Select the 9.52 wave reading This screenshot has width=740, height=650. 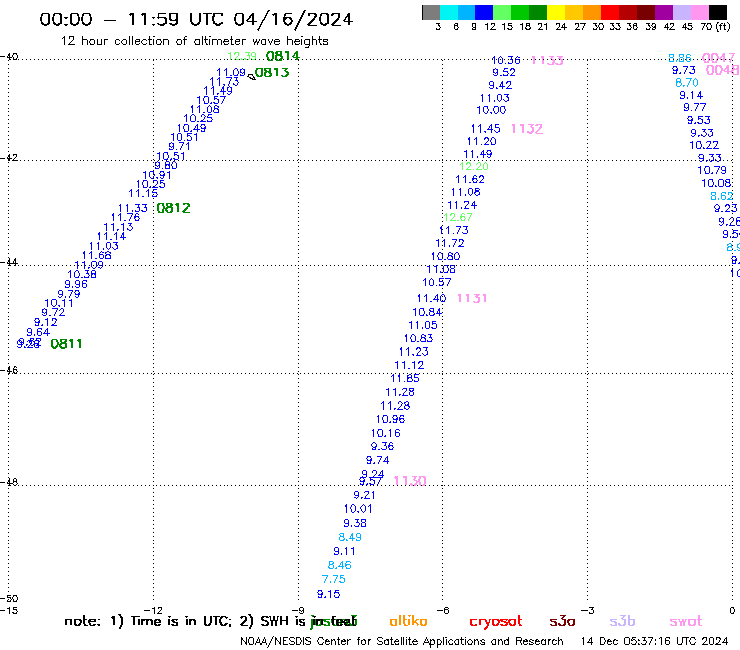click(504, 73)
